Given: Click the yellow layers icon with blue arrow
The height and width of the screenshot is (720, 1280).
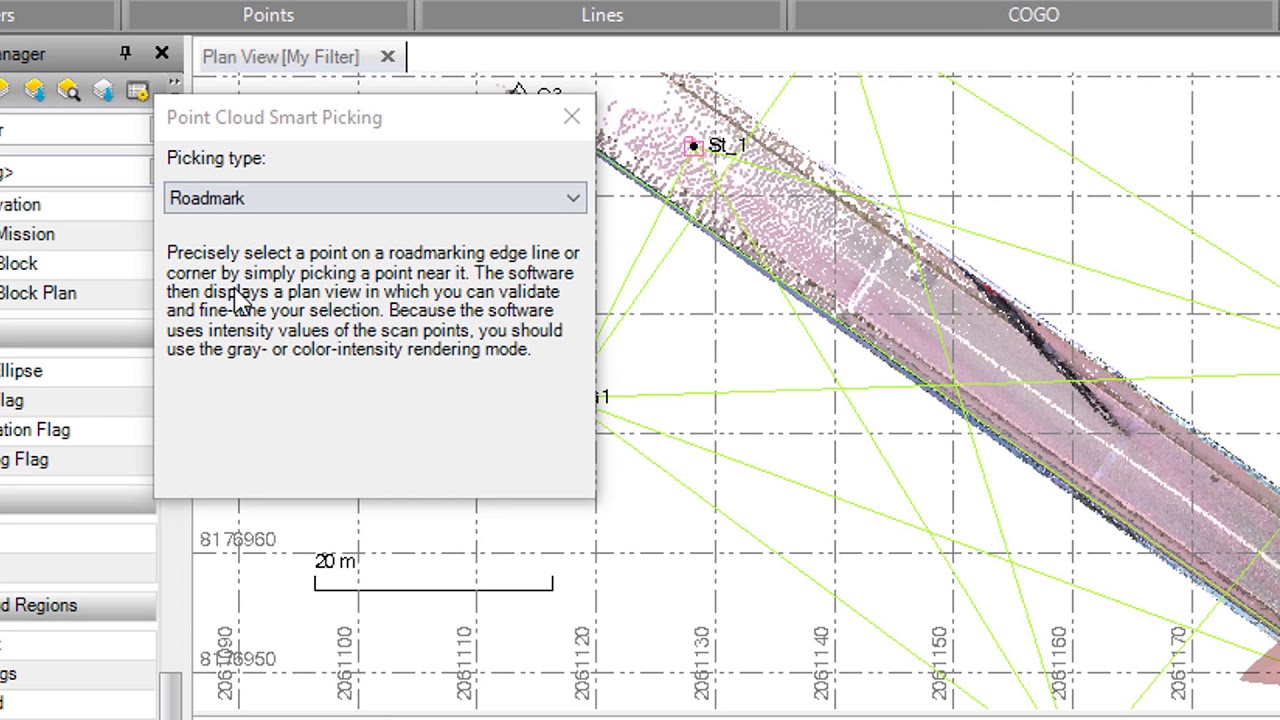Looking at the screenshot, I should pos(35,91).
